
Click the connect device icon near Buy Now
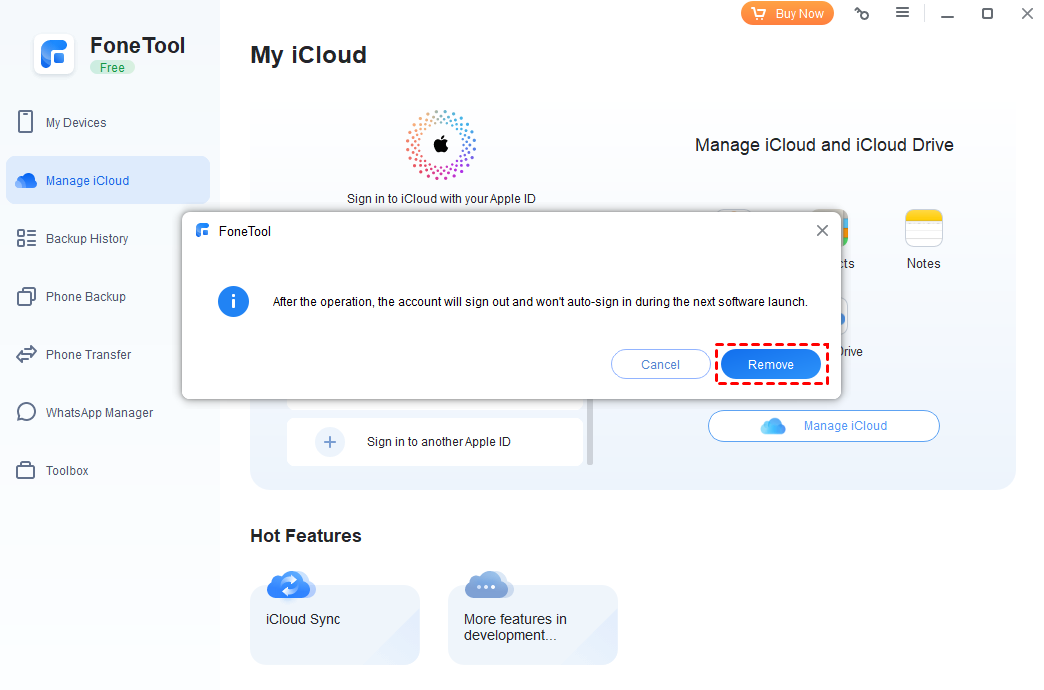(861, 13)
